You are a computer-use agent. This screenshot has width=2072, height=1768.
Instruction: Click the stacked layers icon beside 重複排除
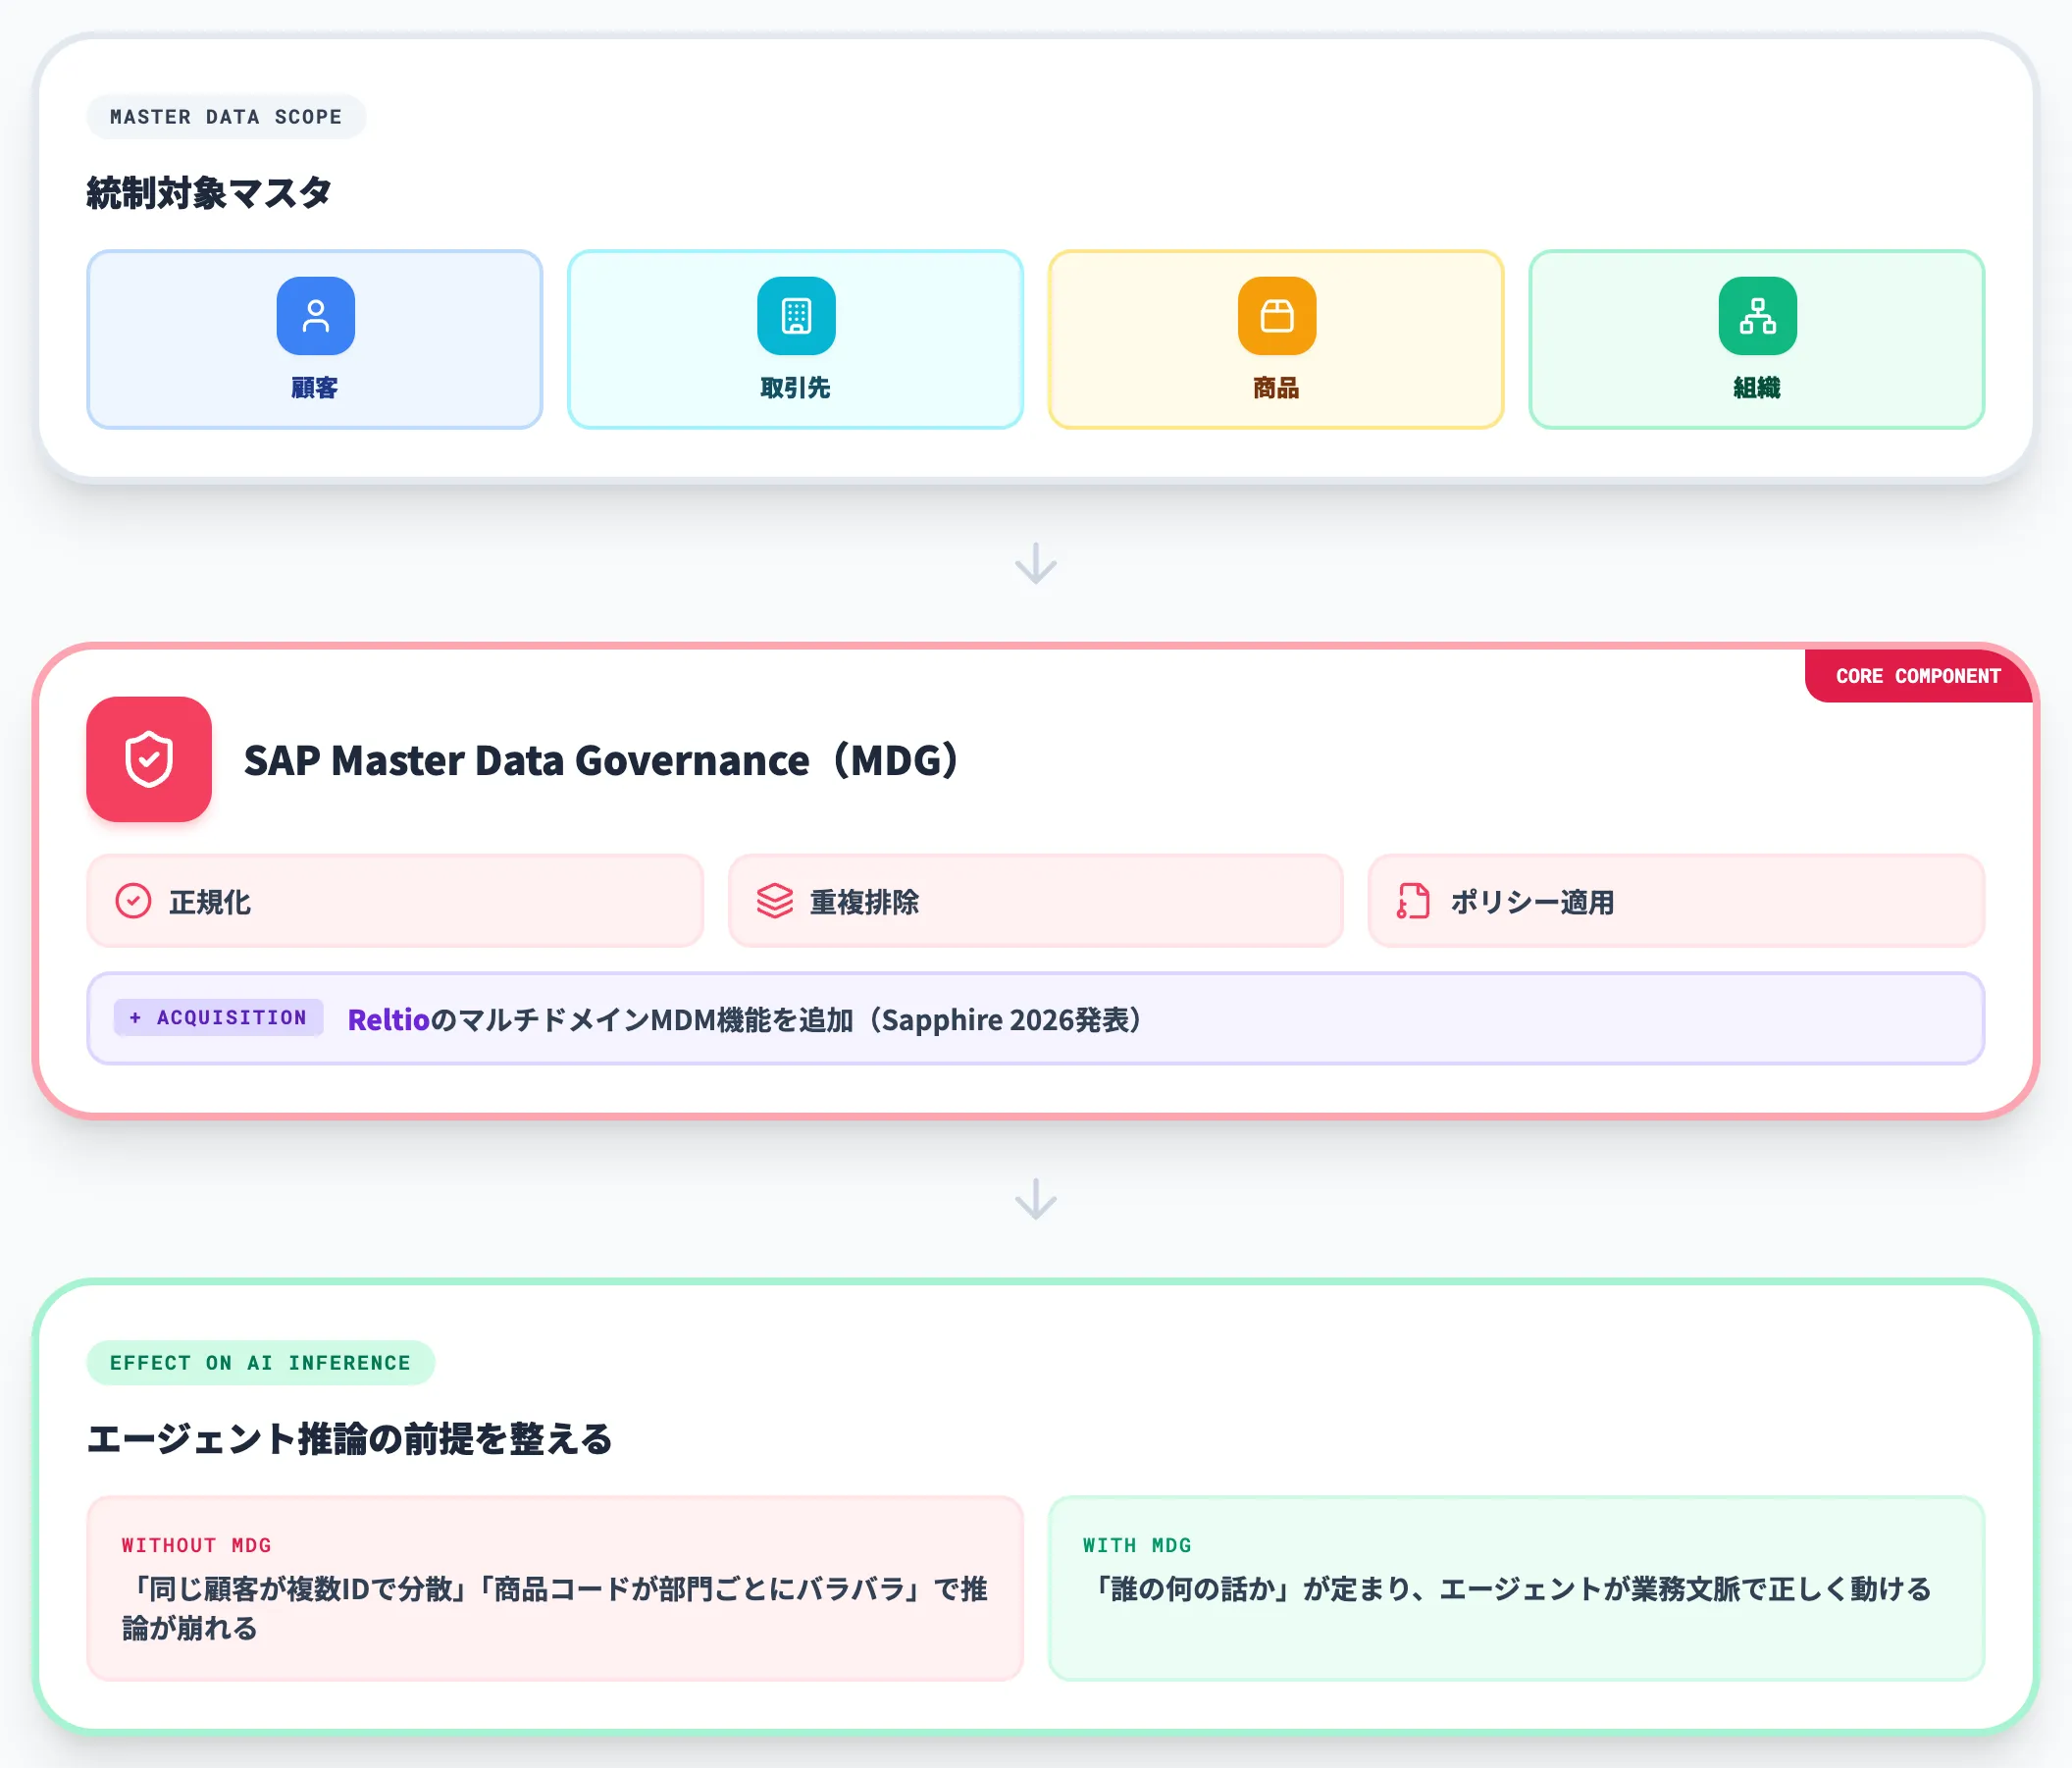pyautogui.click(x=775, y=901)
